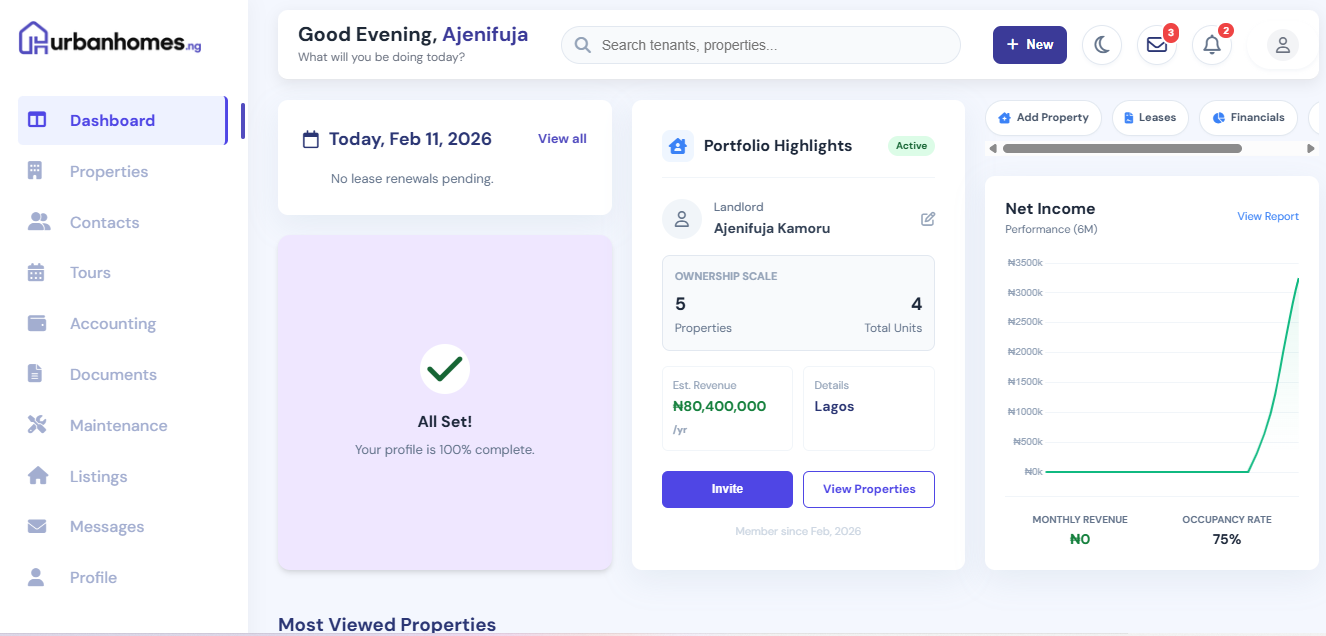Select the Tours calendar icon in the sidebar
Screen dimensions: 1326x636
[x=38, y=272]
